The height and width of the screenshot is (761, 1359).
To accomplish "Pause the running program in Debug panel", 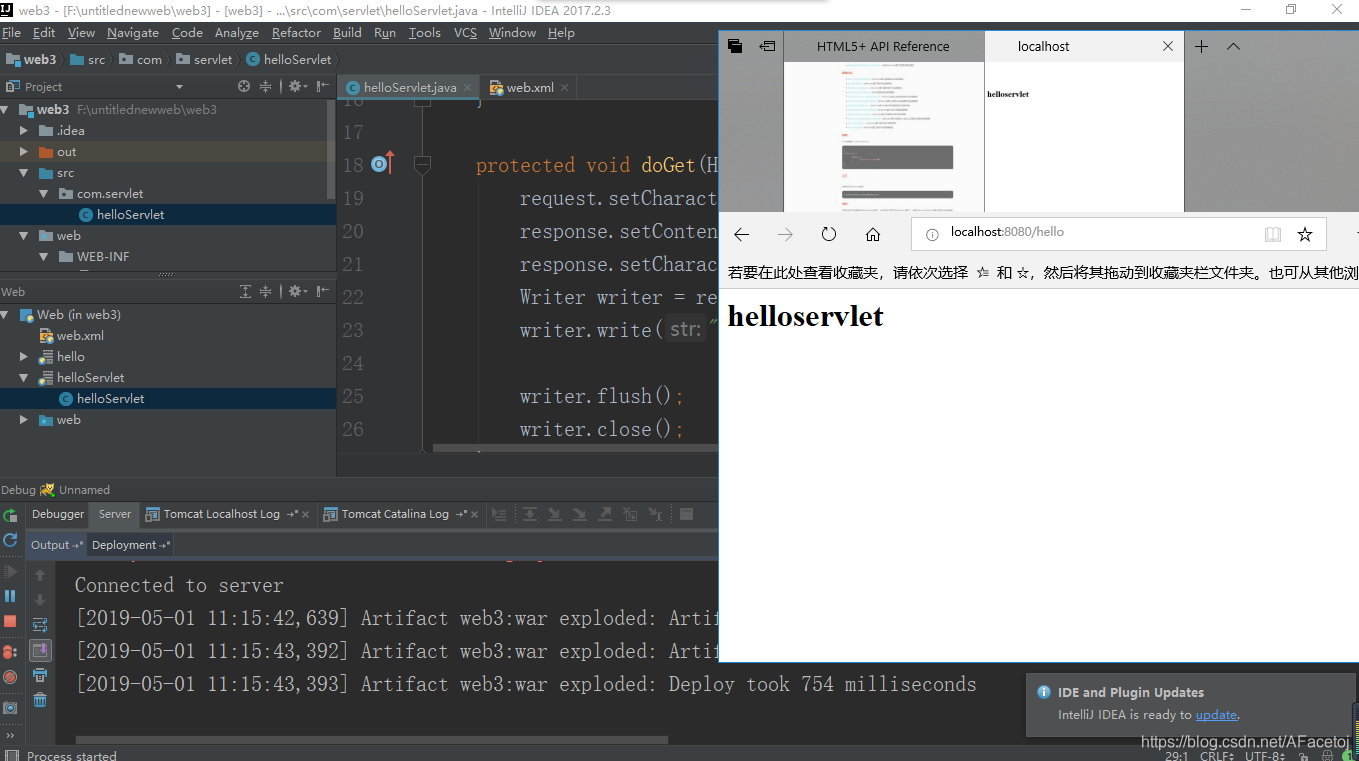I will [10, 596].
